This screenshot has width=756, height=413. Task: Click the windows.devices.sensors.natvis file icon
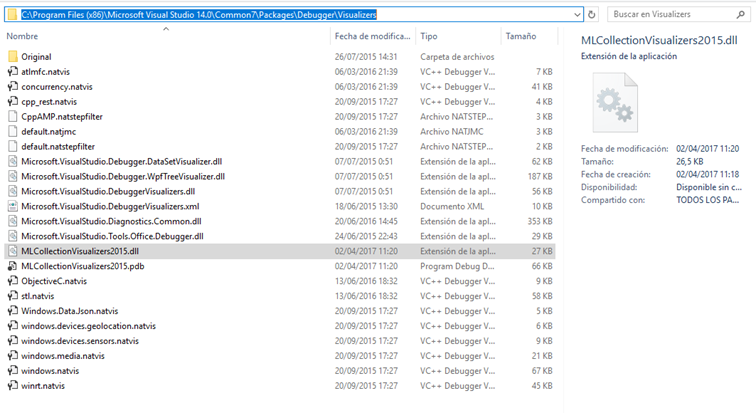pos(13,340)
